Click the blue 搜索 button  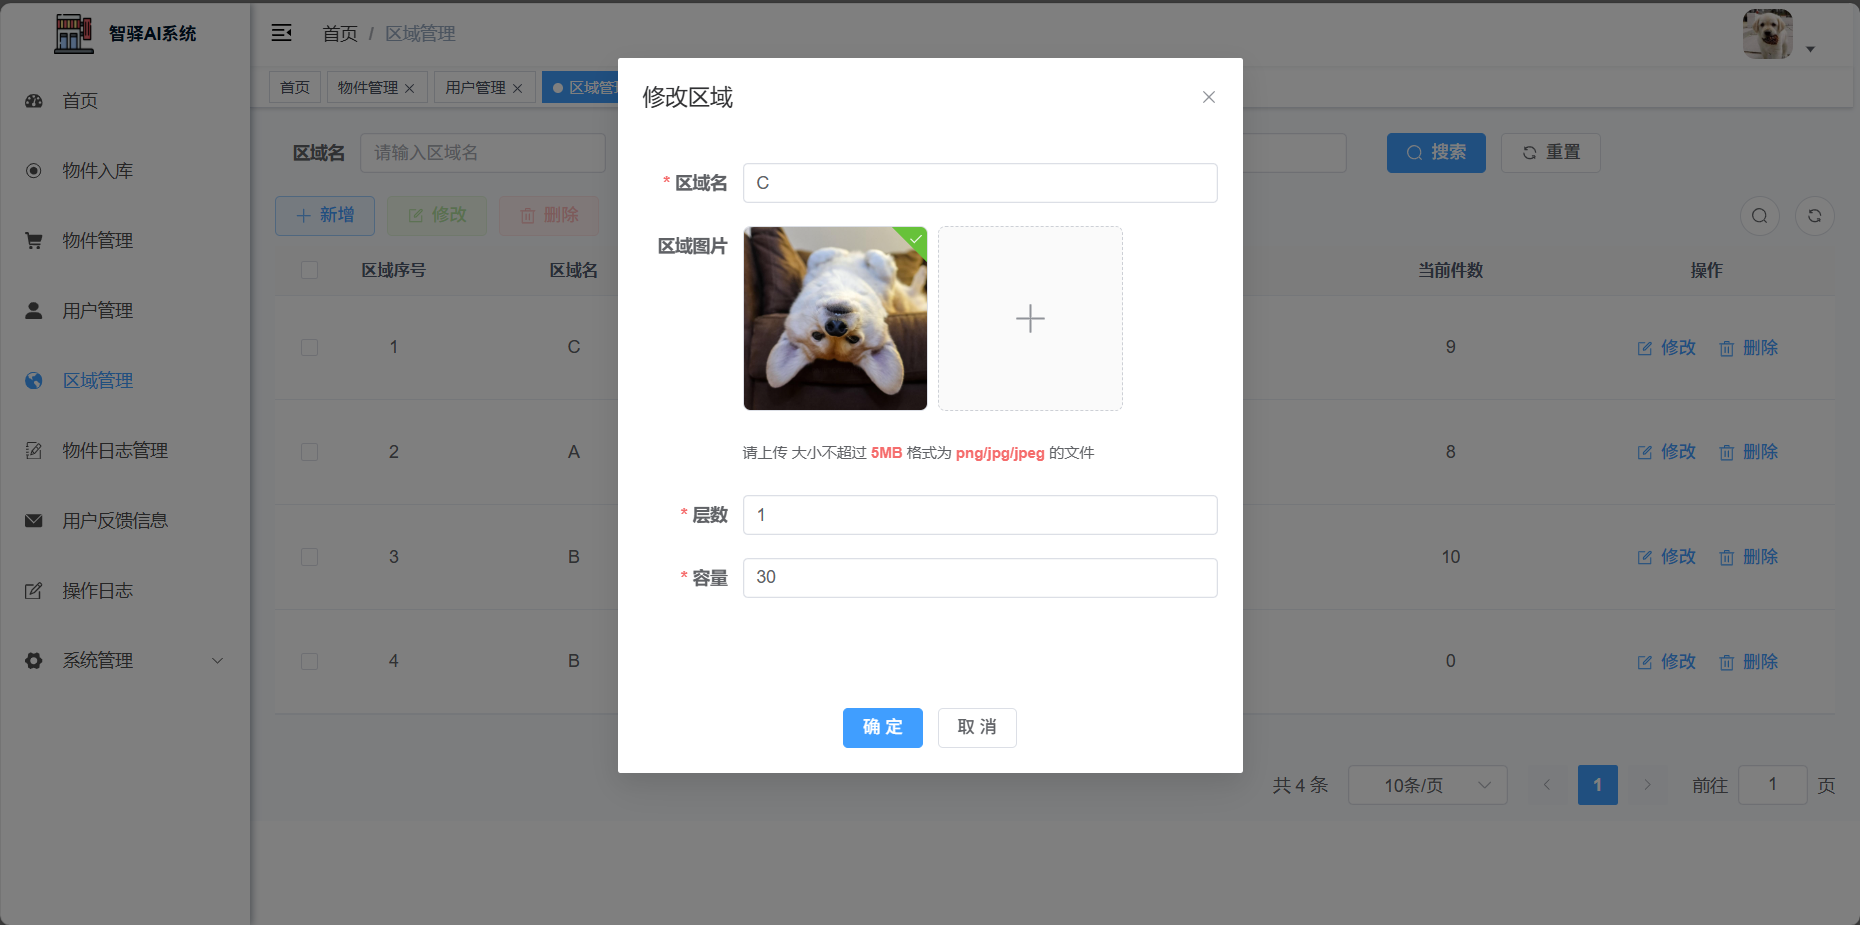pos(1436,153)
